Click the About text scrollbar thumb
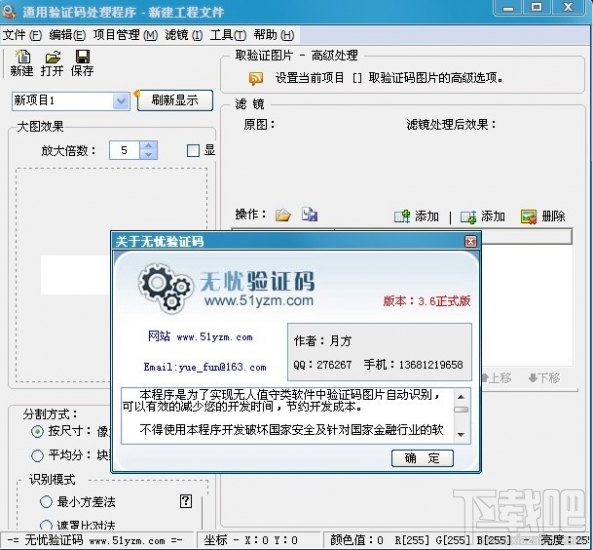This screenshot has width=593, height=550. coord(461,410)
